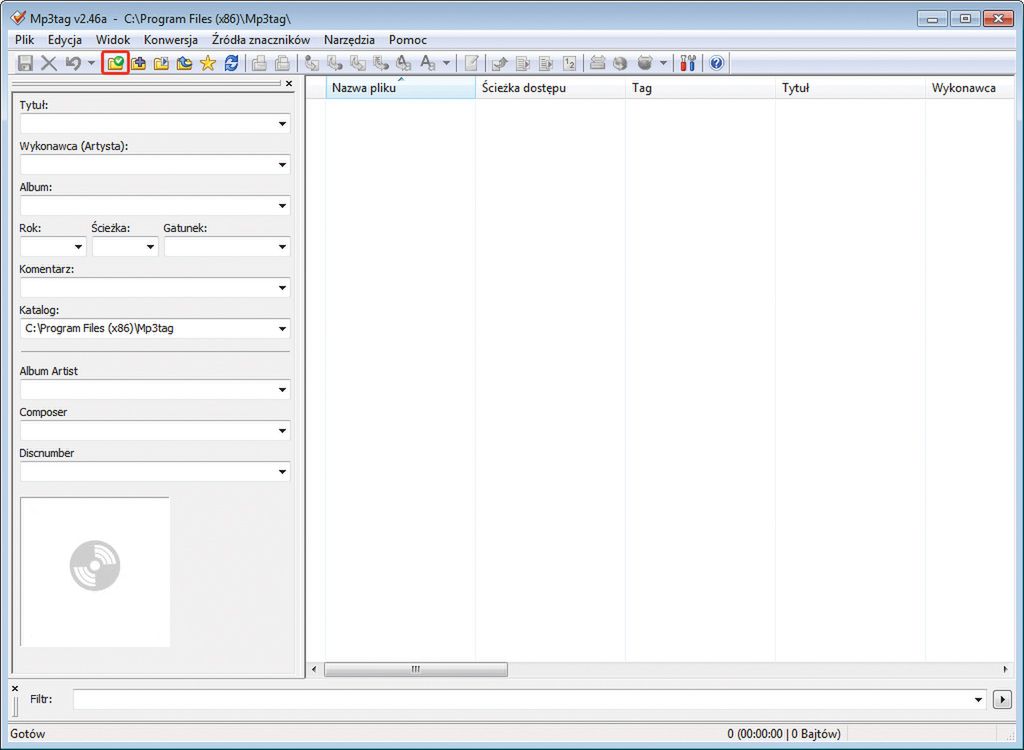Image resolution: width=1024 pixels, height=750 pixels.
Task: Click the Tag to Filename converter icon
Action: 312,63
